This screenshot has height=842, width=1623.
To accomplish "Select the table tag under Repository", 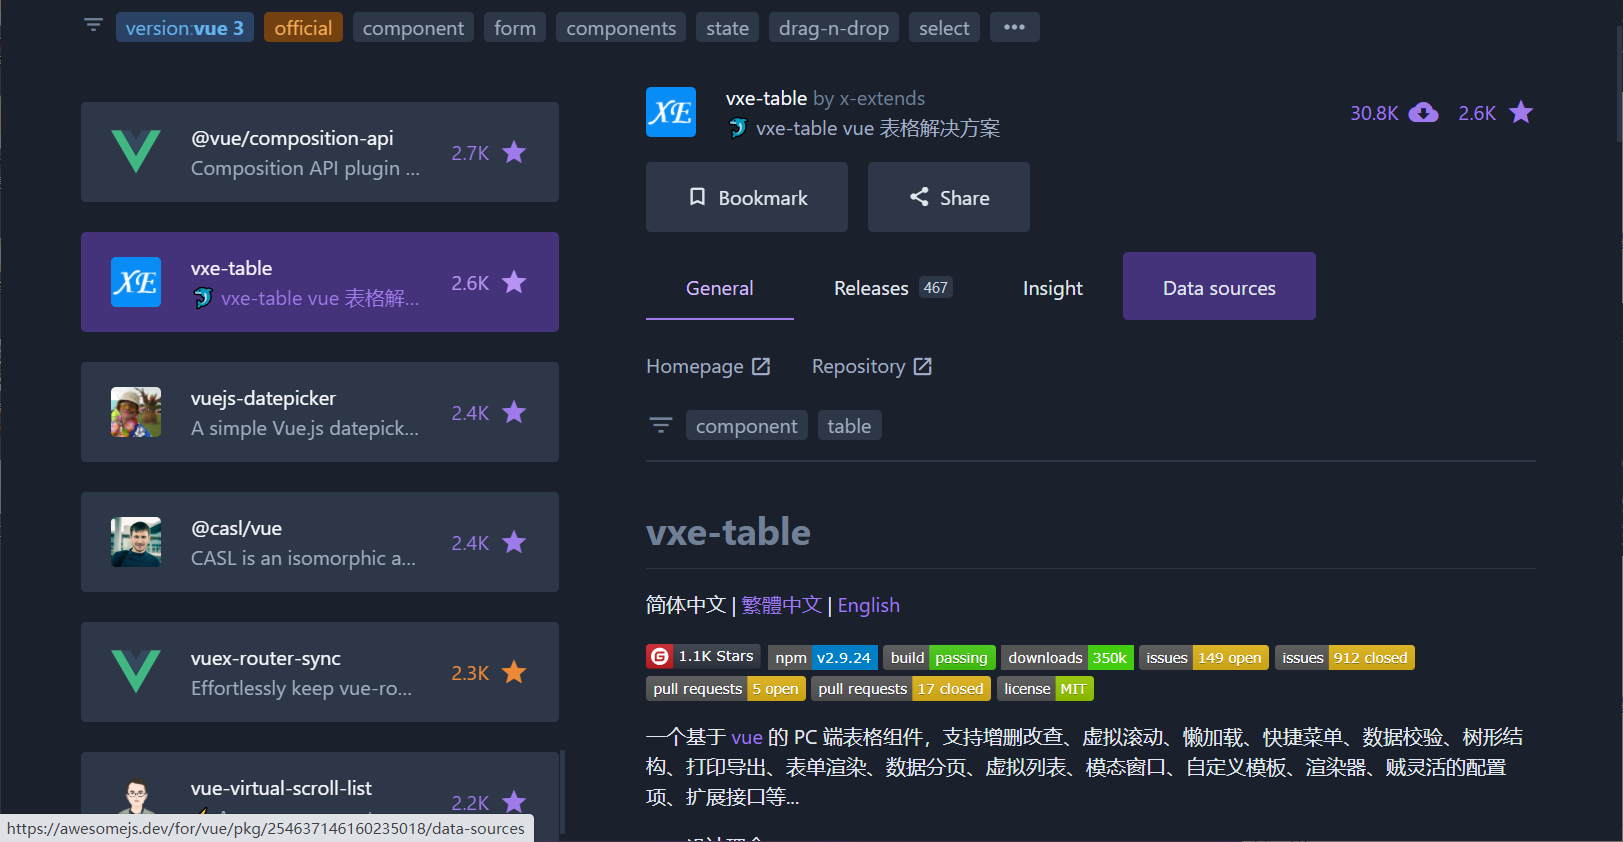I will click(849, 426).
